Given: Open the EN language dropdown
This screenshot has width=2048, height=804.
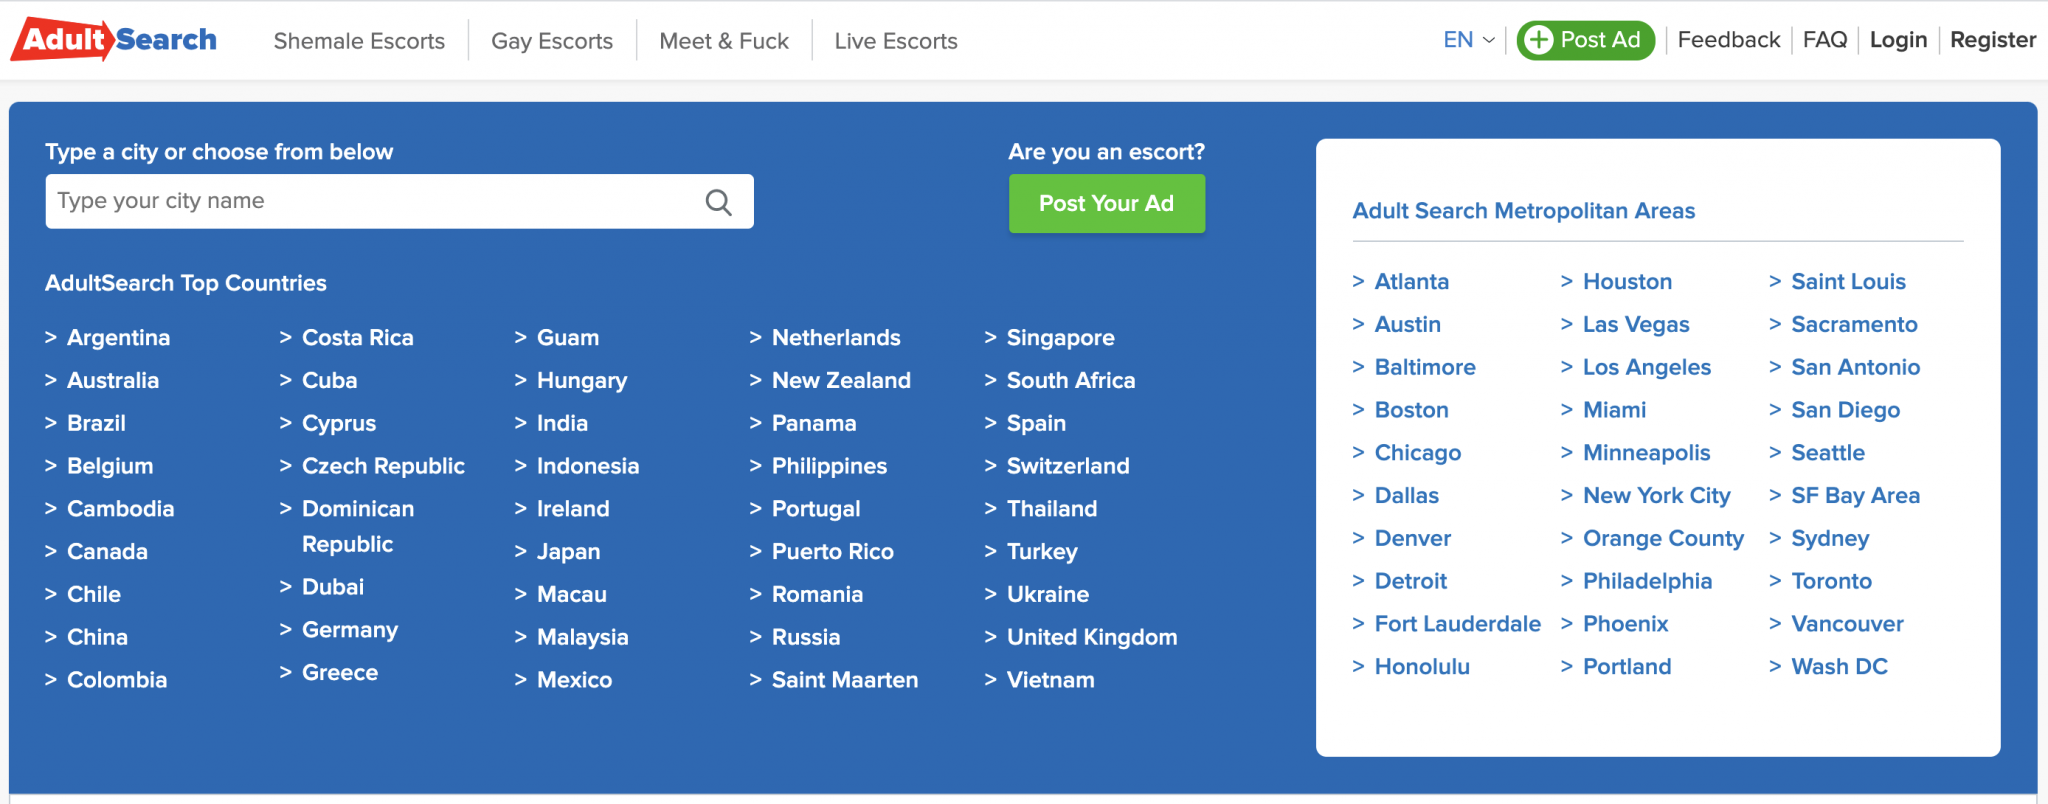Looking at the screenshot, I should tap(1468, 40).
